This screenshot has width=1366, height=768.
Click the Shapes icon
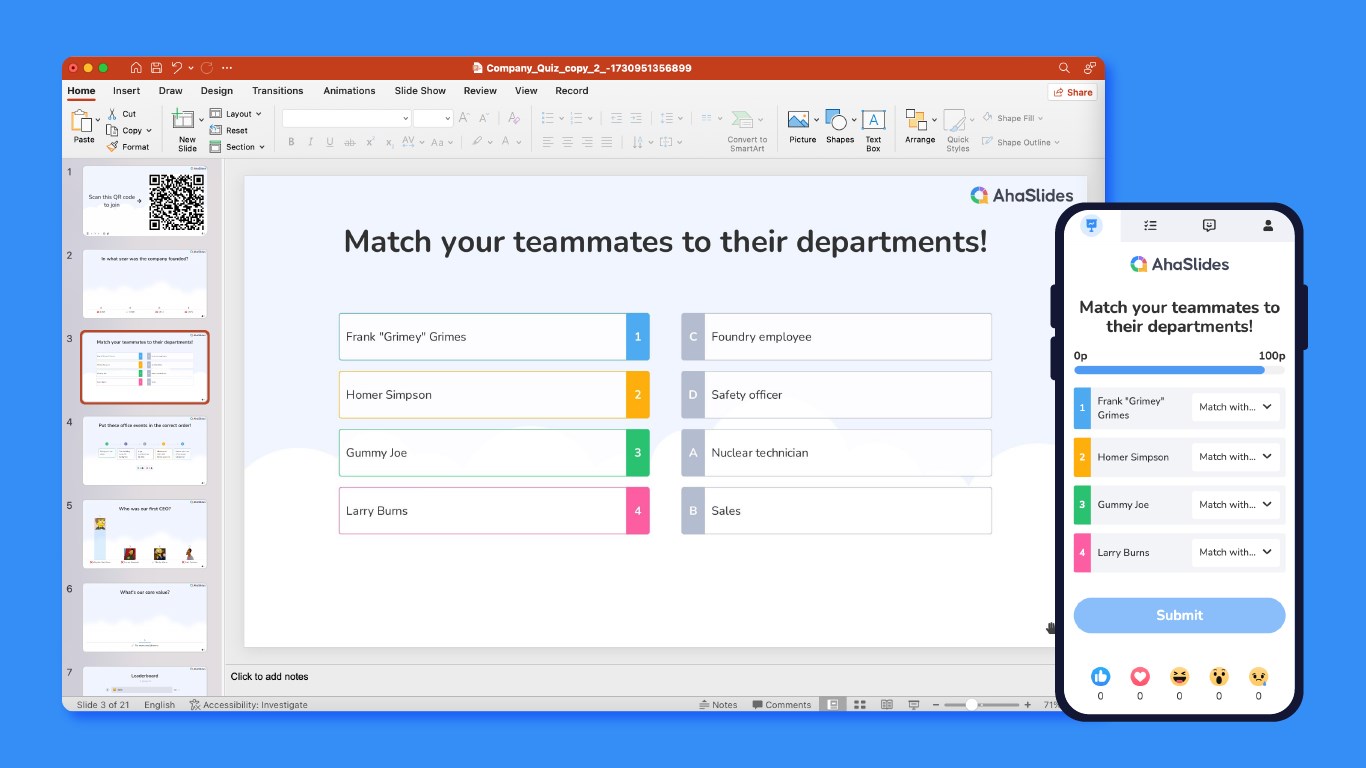837,120
